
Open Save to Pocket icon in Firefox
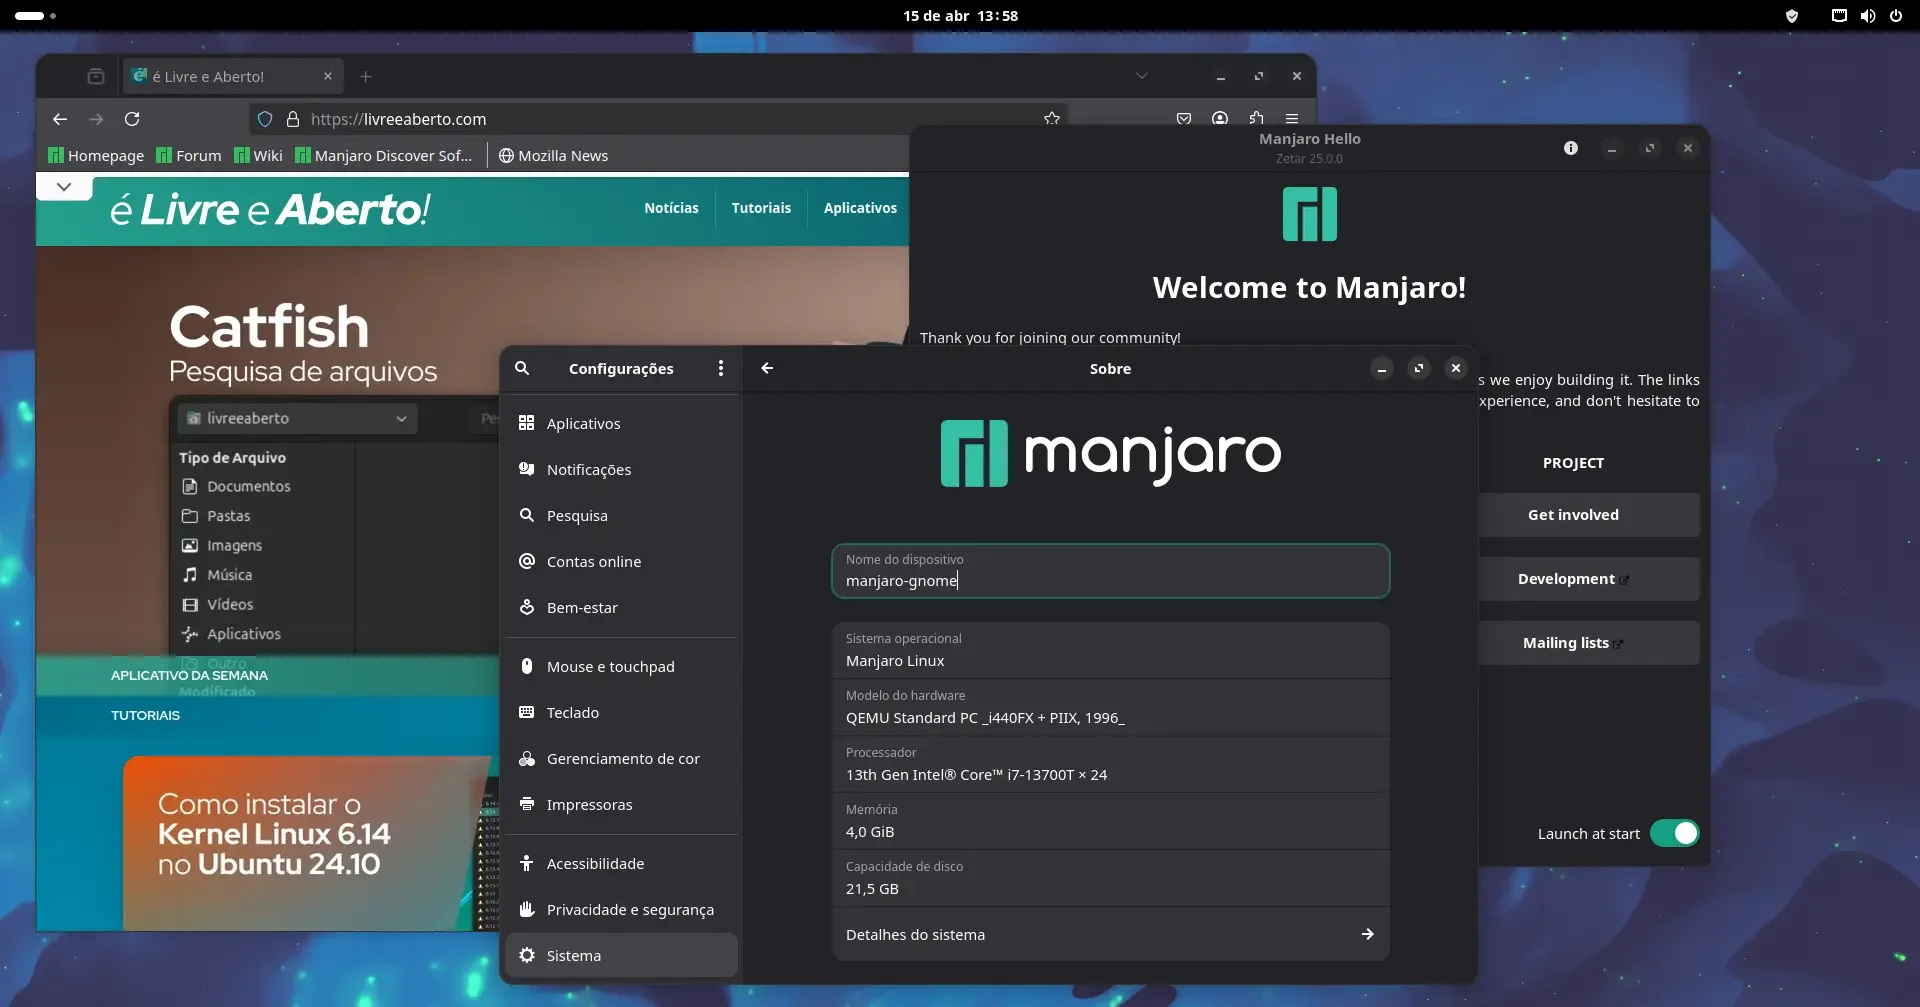click(x=1184, y=119)
